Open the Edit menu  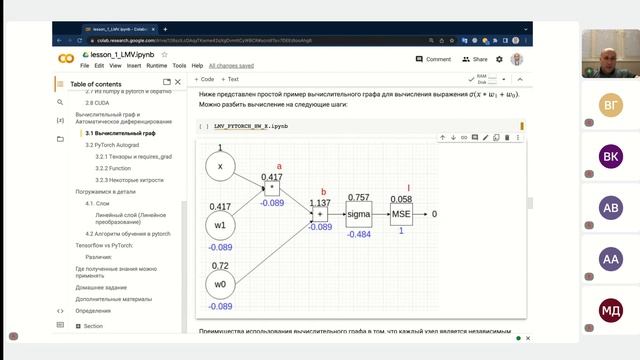[x=99, y=66]
